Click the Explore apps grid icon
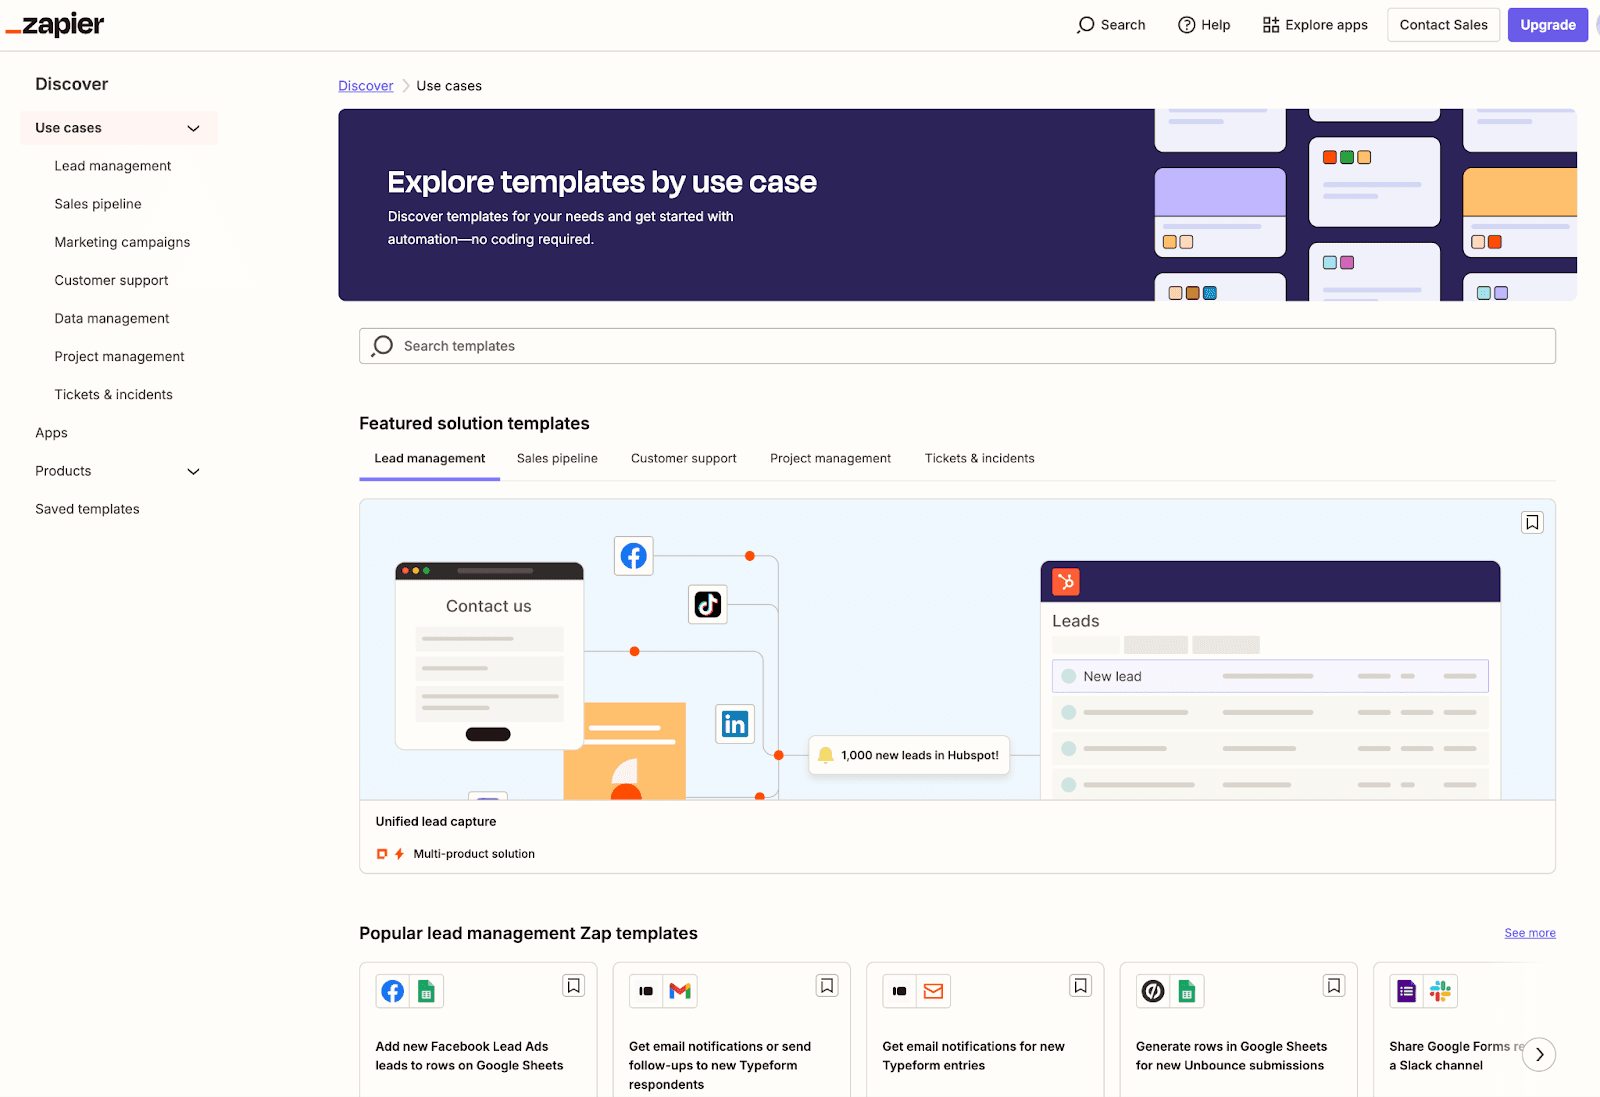 (x=1271, y=25)
